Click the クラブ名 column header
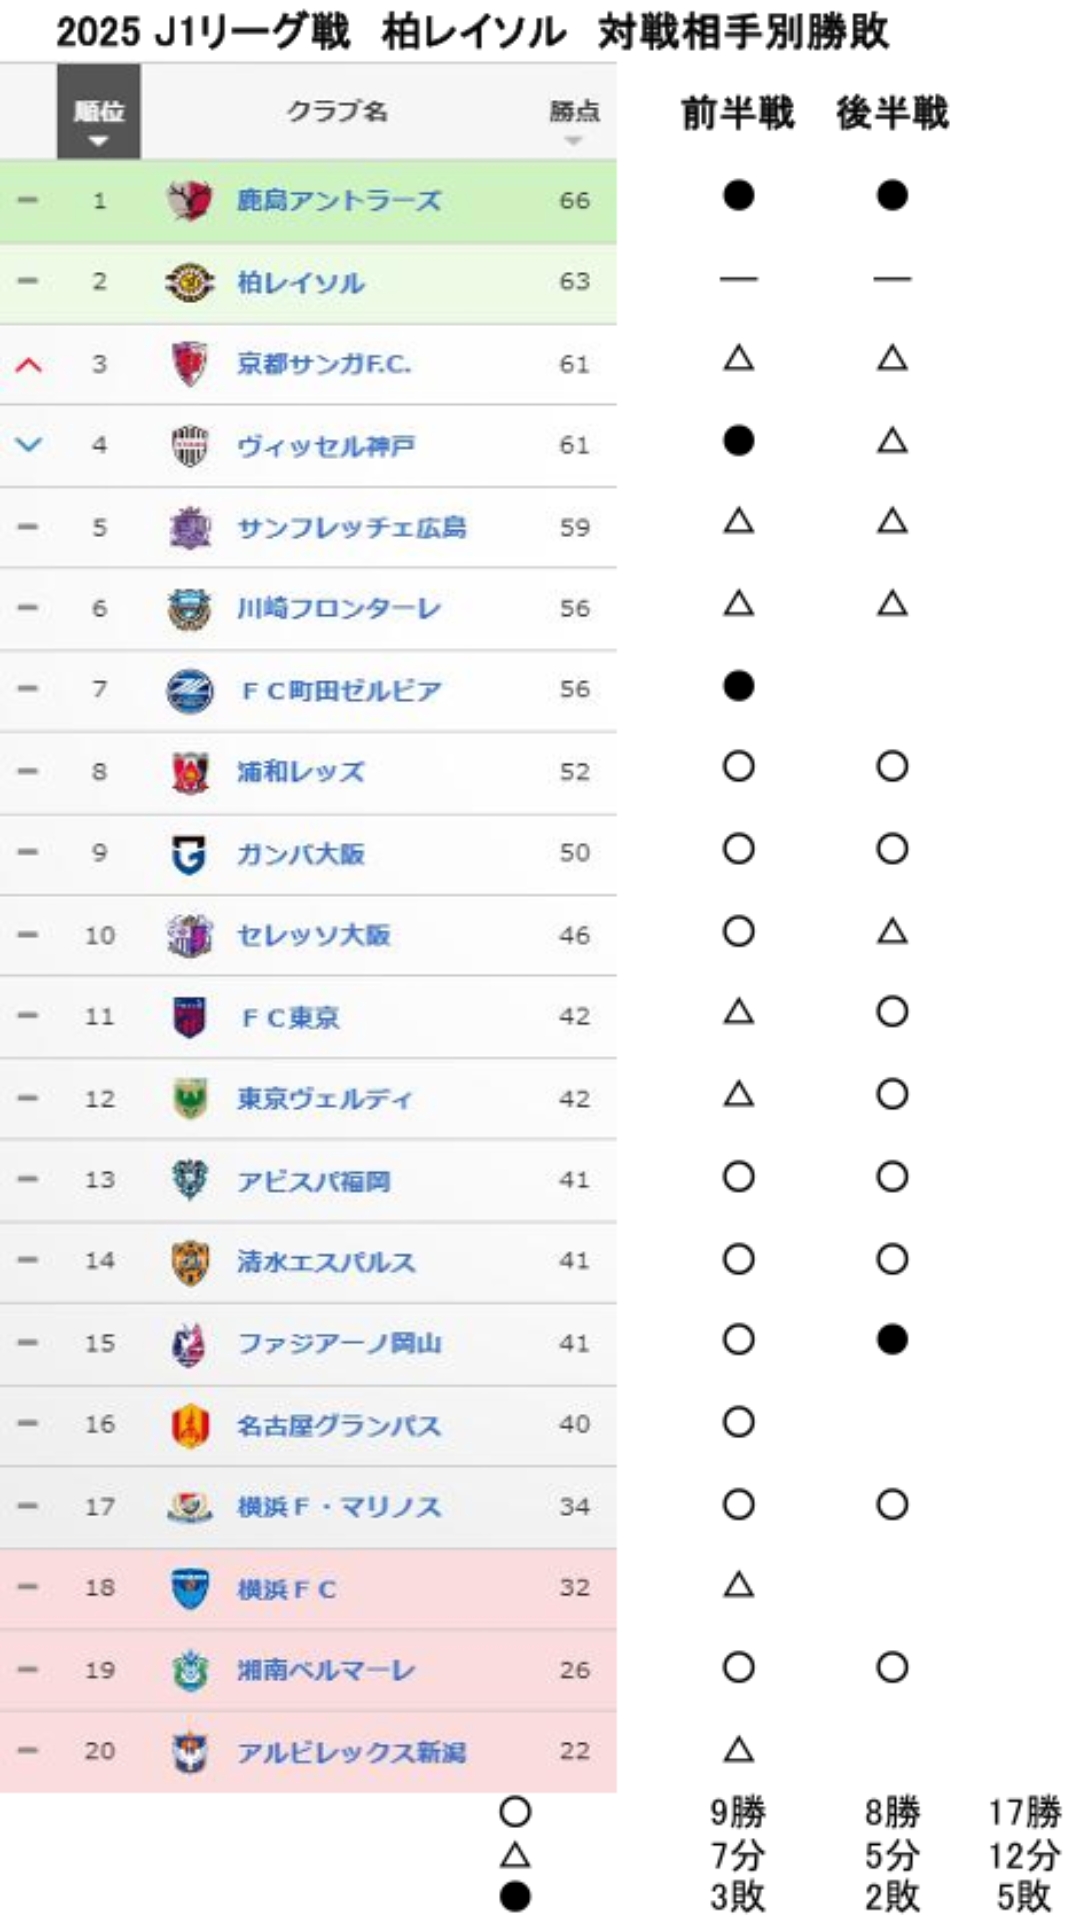The width and height of the screenshot is (1080, 1920). click(x=336, y=112)
